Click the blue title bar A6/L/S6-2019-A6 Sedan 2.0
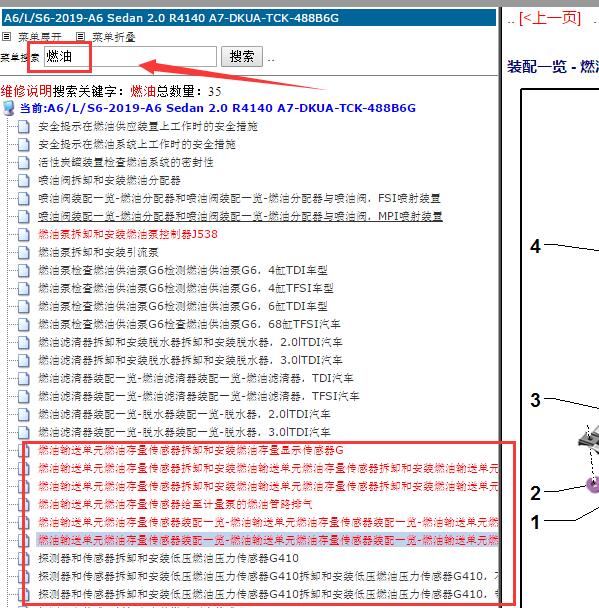599x608 pixels. (x=249, y=18)
